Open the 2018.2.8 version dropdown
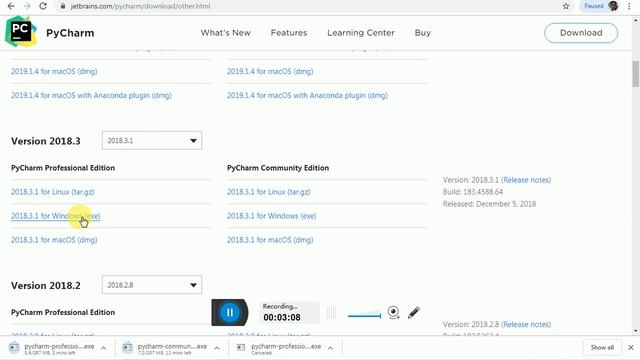The image size is (640, 360). click(152, 285)
